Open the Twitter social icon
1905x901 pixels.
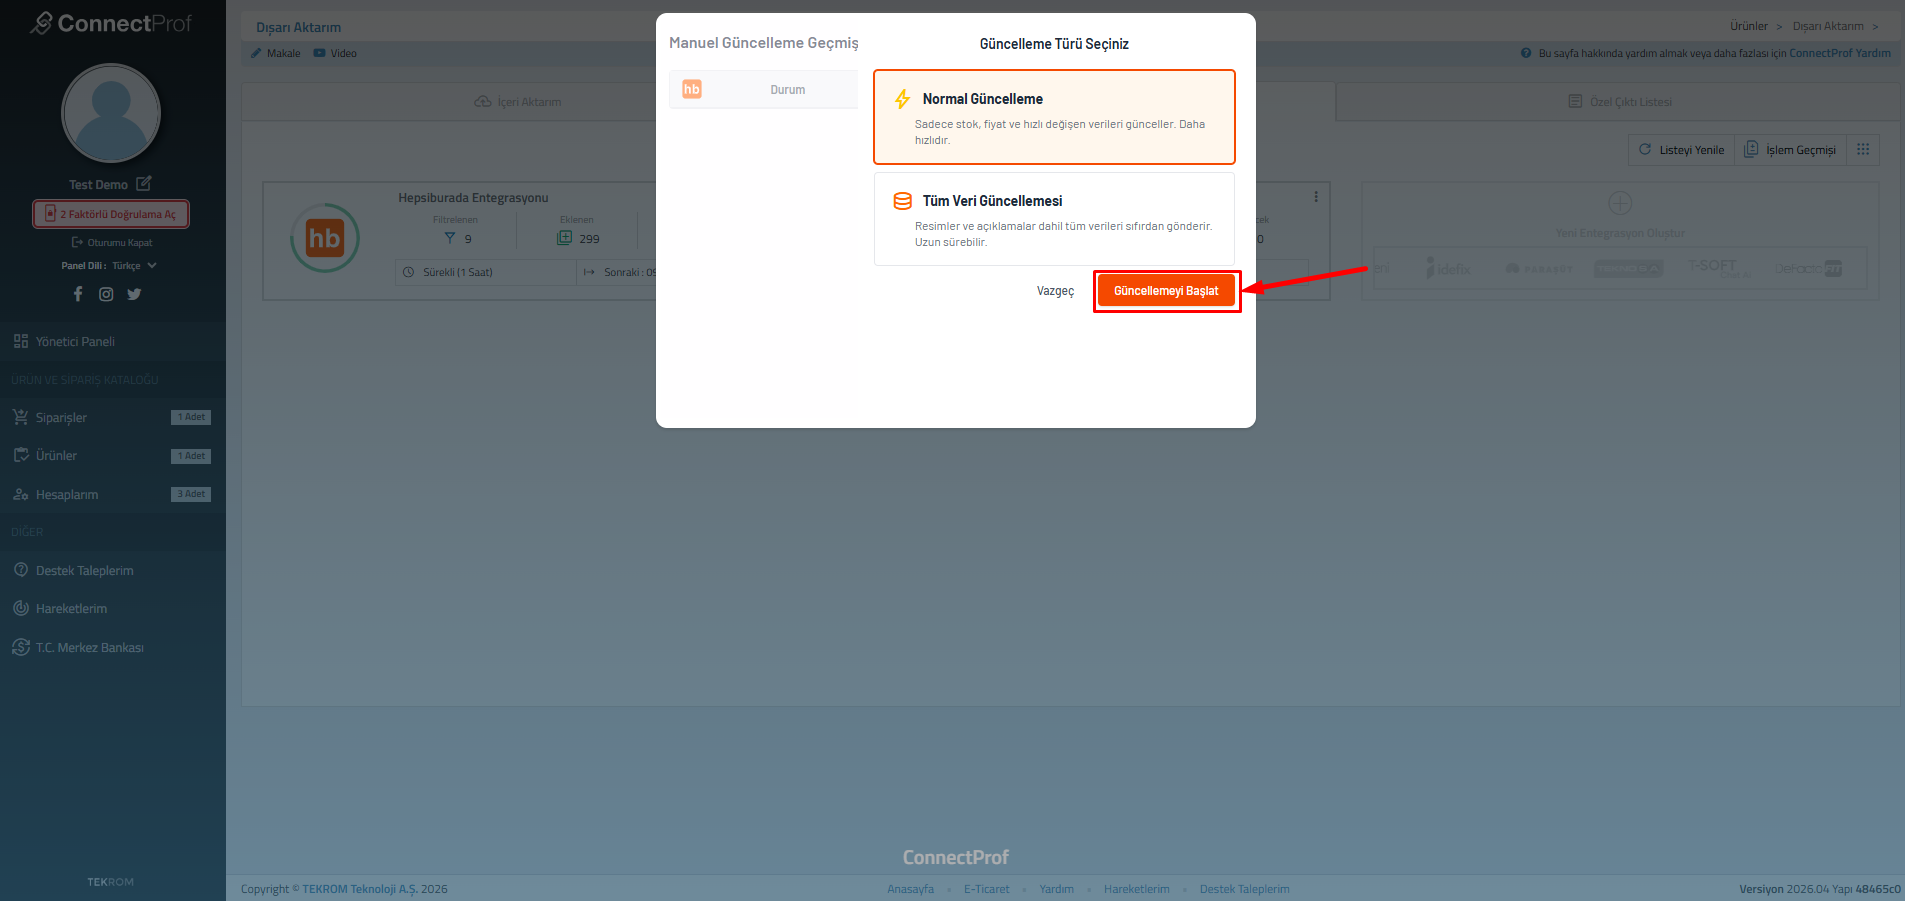pyautogui.click(x=134, y=294)
